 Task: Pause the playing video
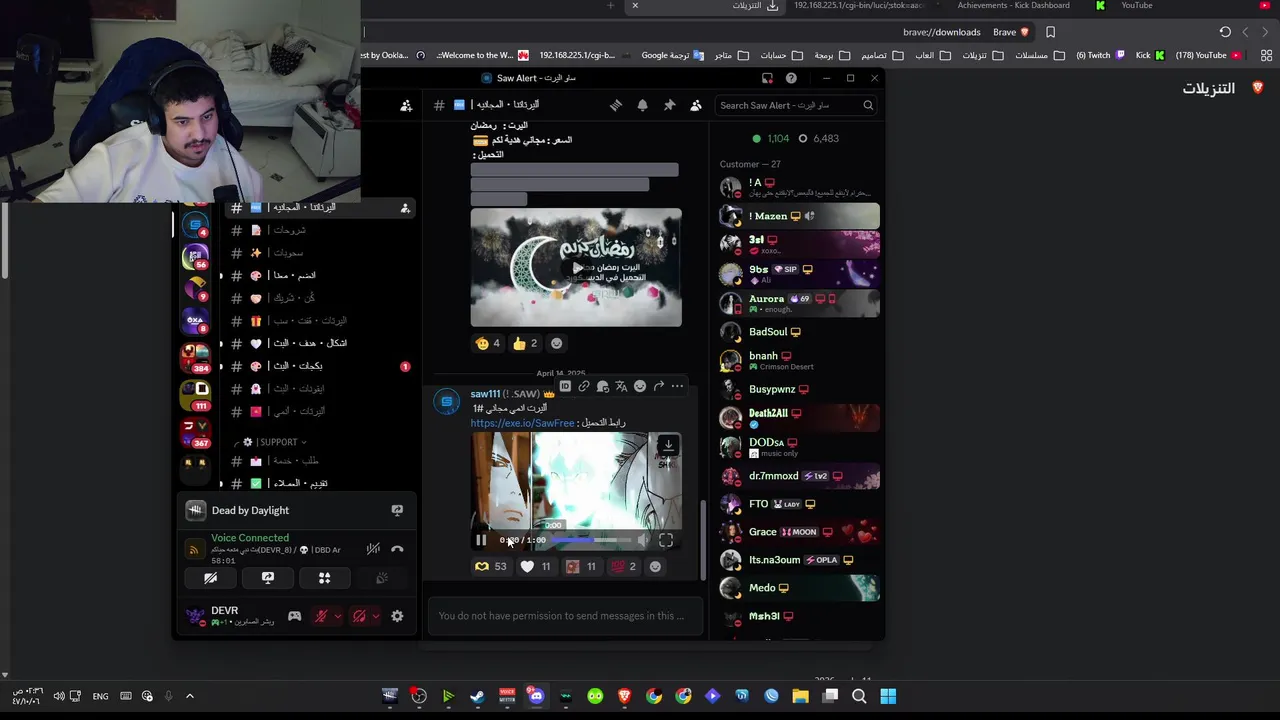[481, 540]
